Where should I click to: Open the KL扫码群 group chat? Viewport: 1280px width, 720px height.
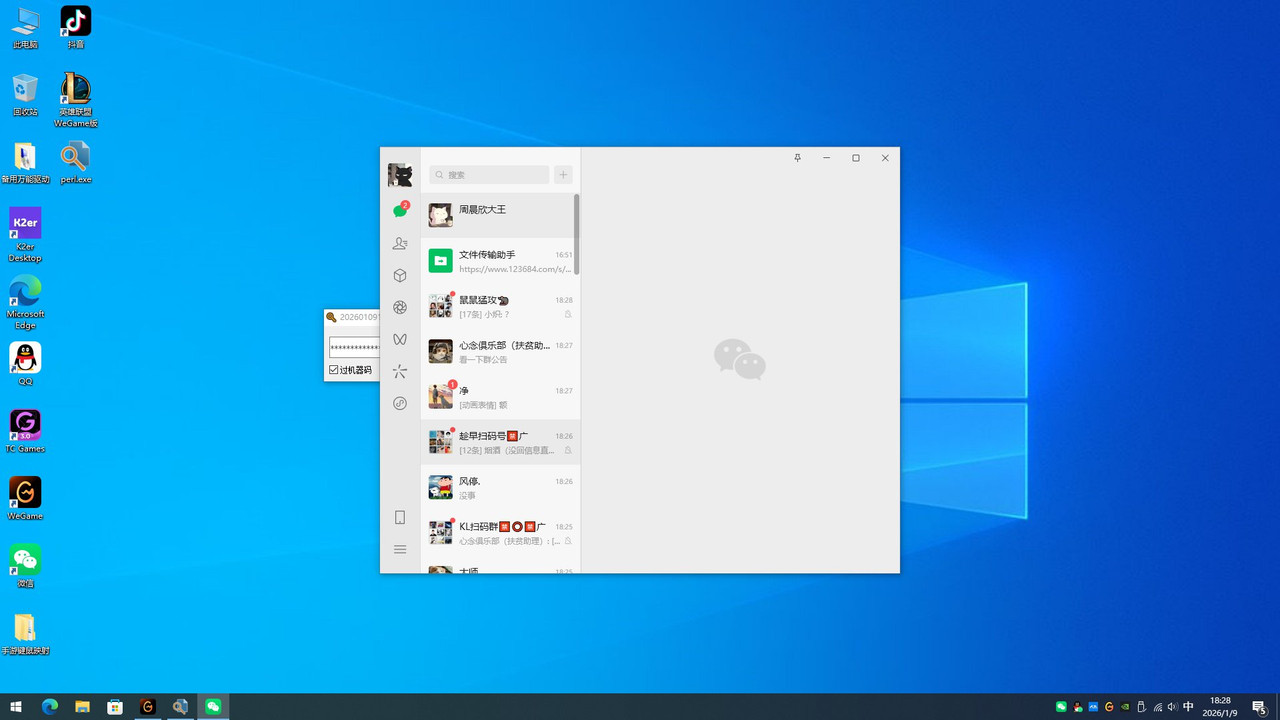[x=500, y=532]
